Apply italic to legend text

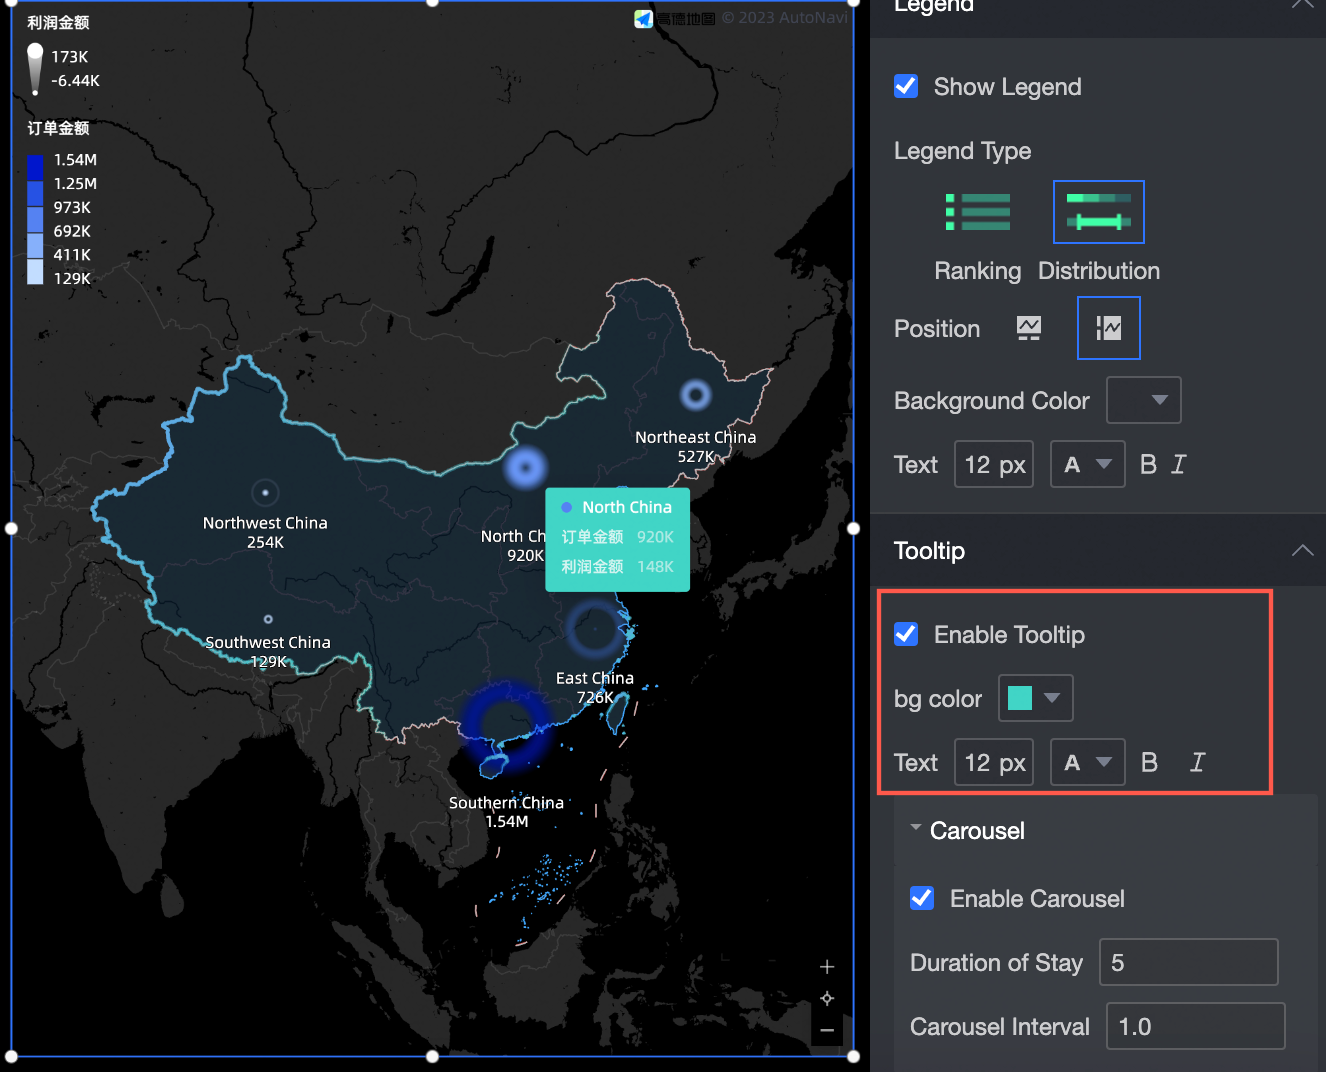[1178, 463]
